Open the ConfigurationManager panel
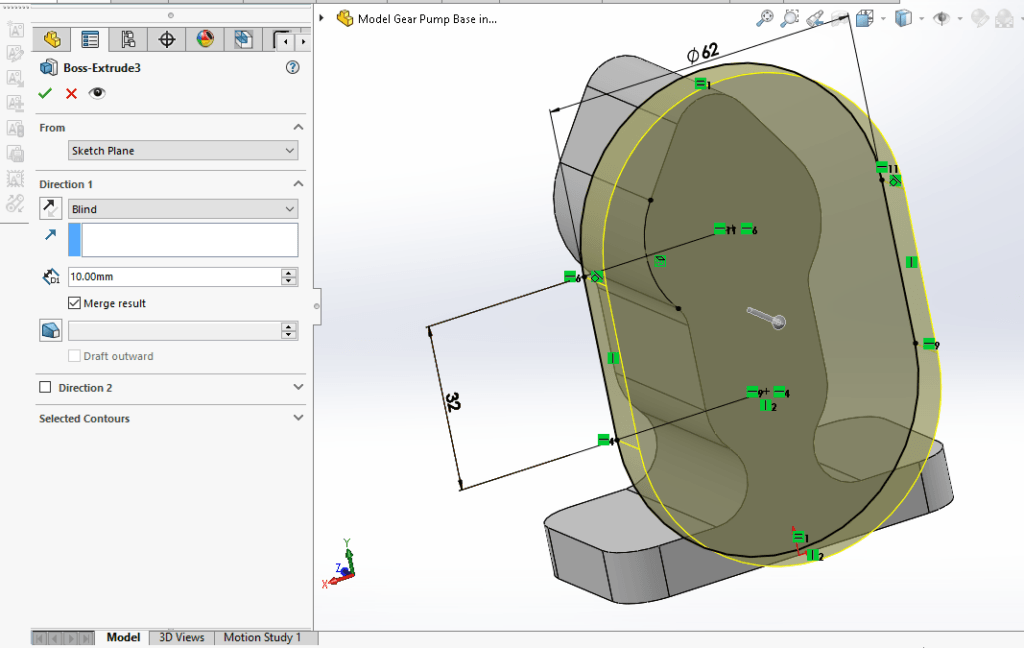This screenshot has height=648, width=1024. 128,39
